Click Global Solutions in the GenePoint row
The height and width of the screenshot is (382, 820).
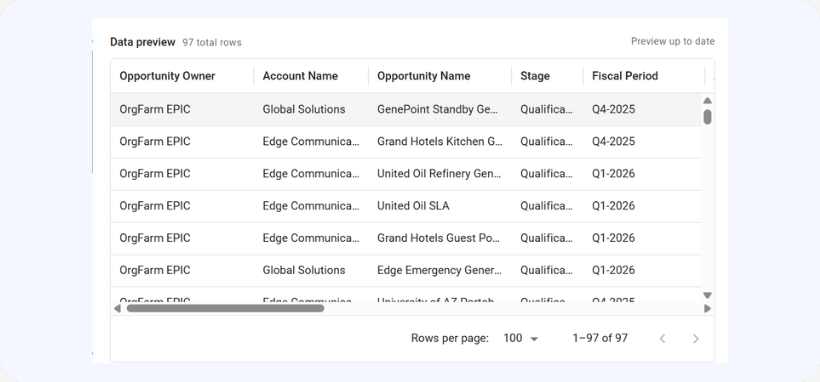click(304, 109)
